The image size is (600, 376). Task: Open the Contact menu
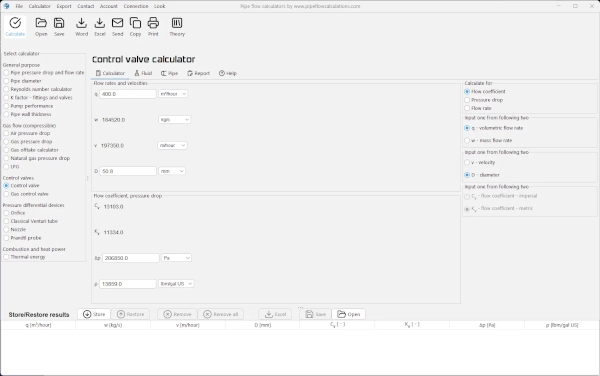tap(86, 6)
